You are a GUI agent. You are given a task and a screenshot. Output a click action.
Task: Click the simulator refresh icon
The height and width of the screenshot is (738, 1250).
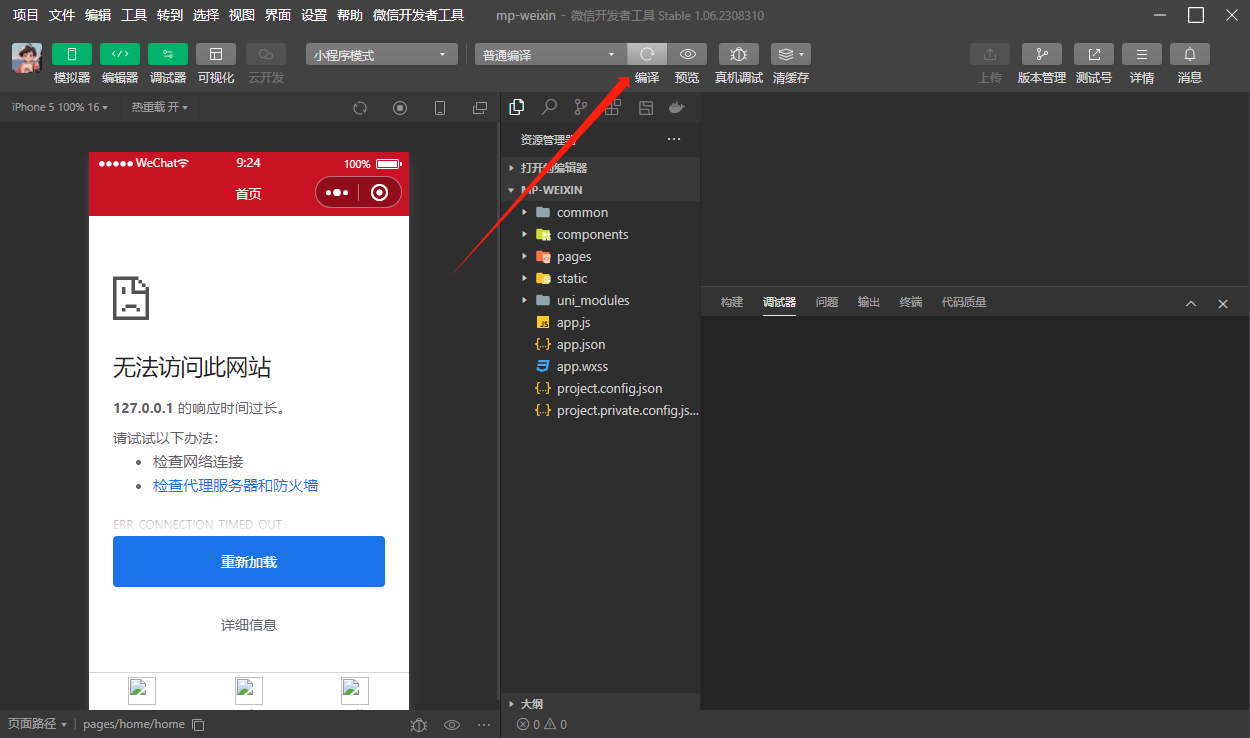pyautogui.click(x=361, y=108)
